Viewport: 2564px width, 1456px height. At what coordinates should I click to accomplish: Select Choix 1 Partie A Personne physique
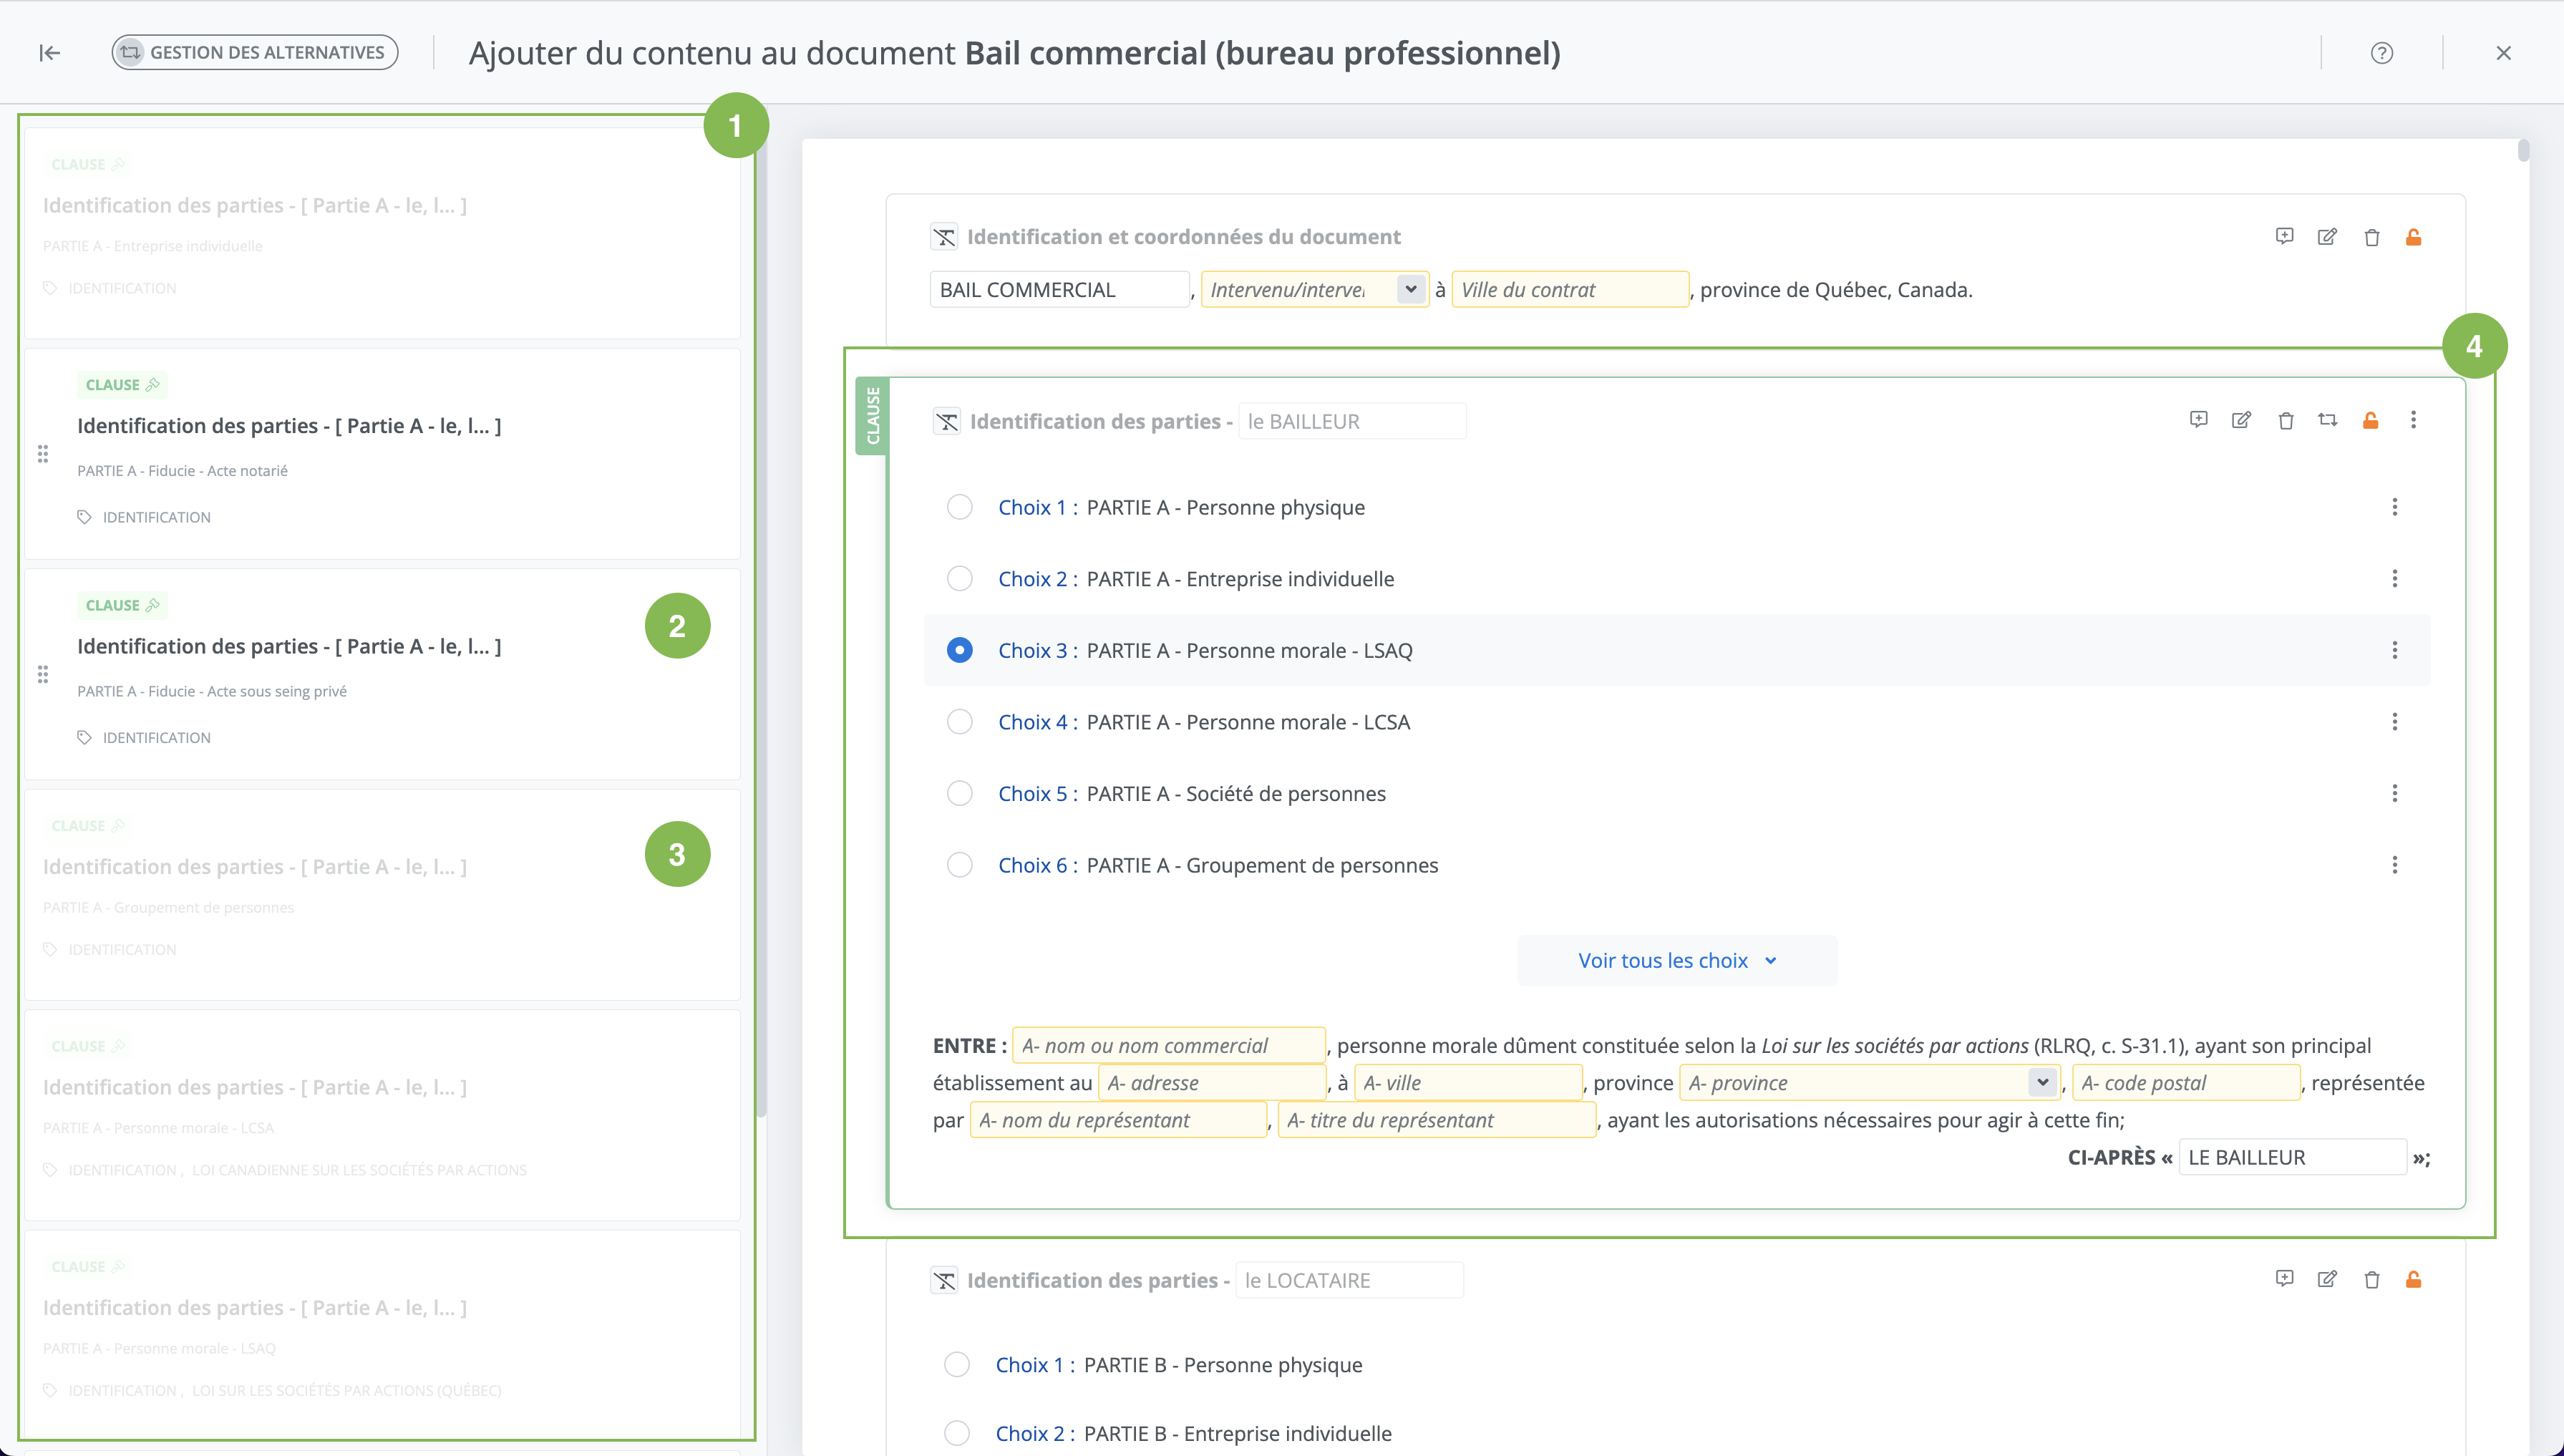(x=959, y=507)
